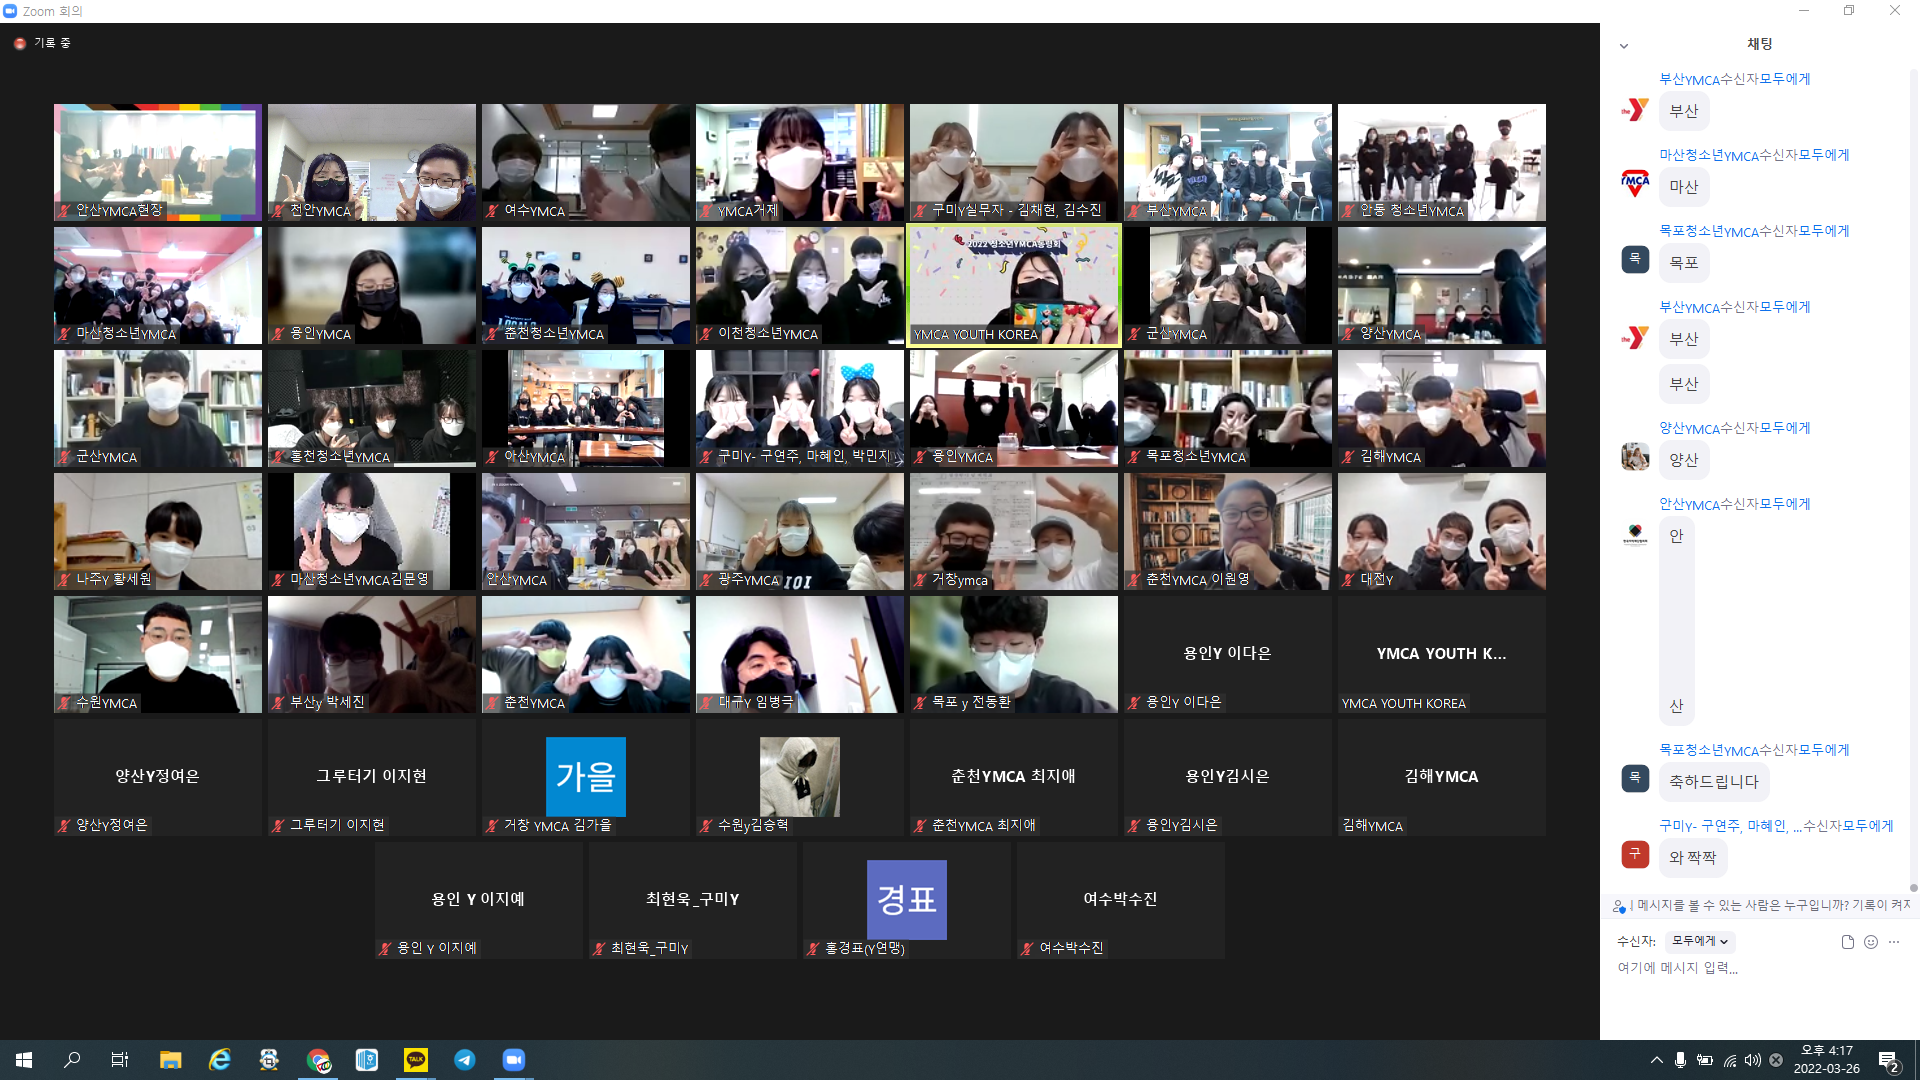
Task: Click the muted mic icon on 천안YMCA tile
Action: [x=279, y=211]
